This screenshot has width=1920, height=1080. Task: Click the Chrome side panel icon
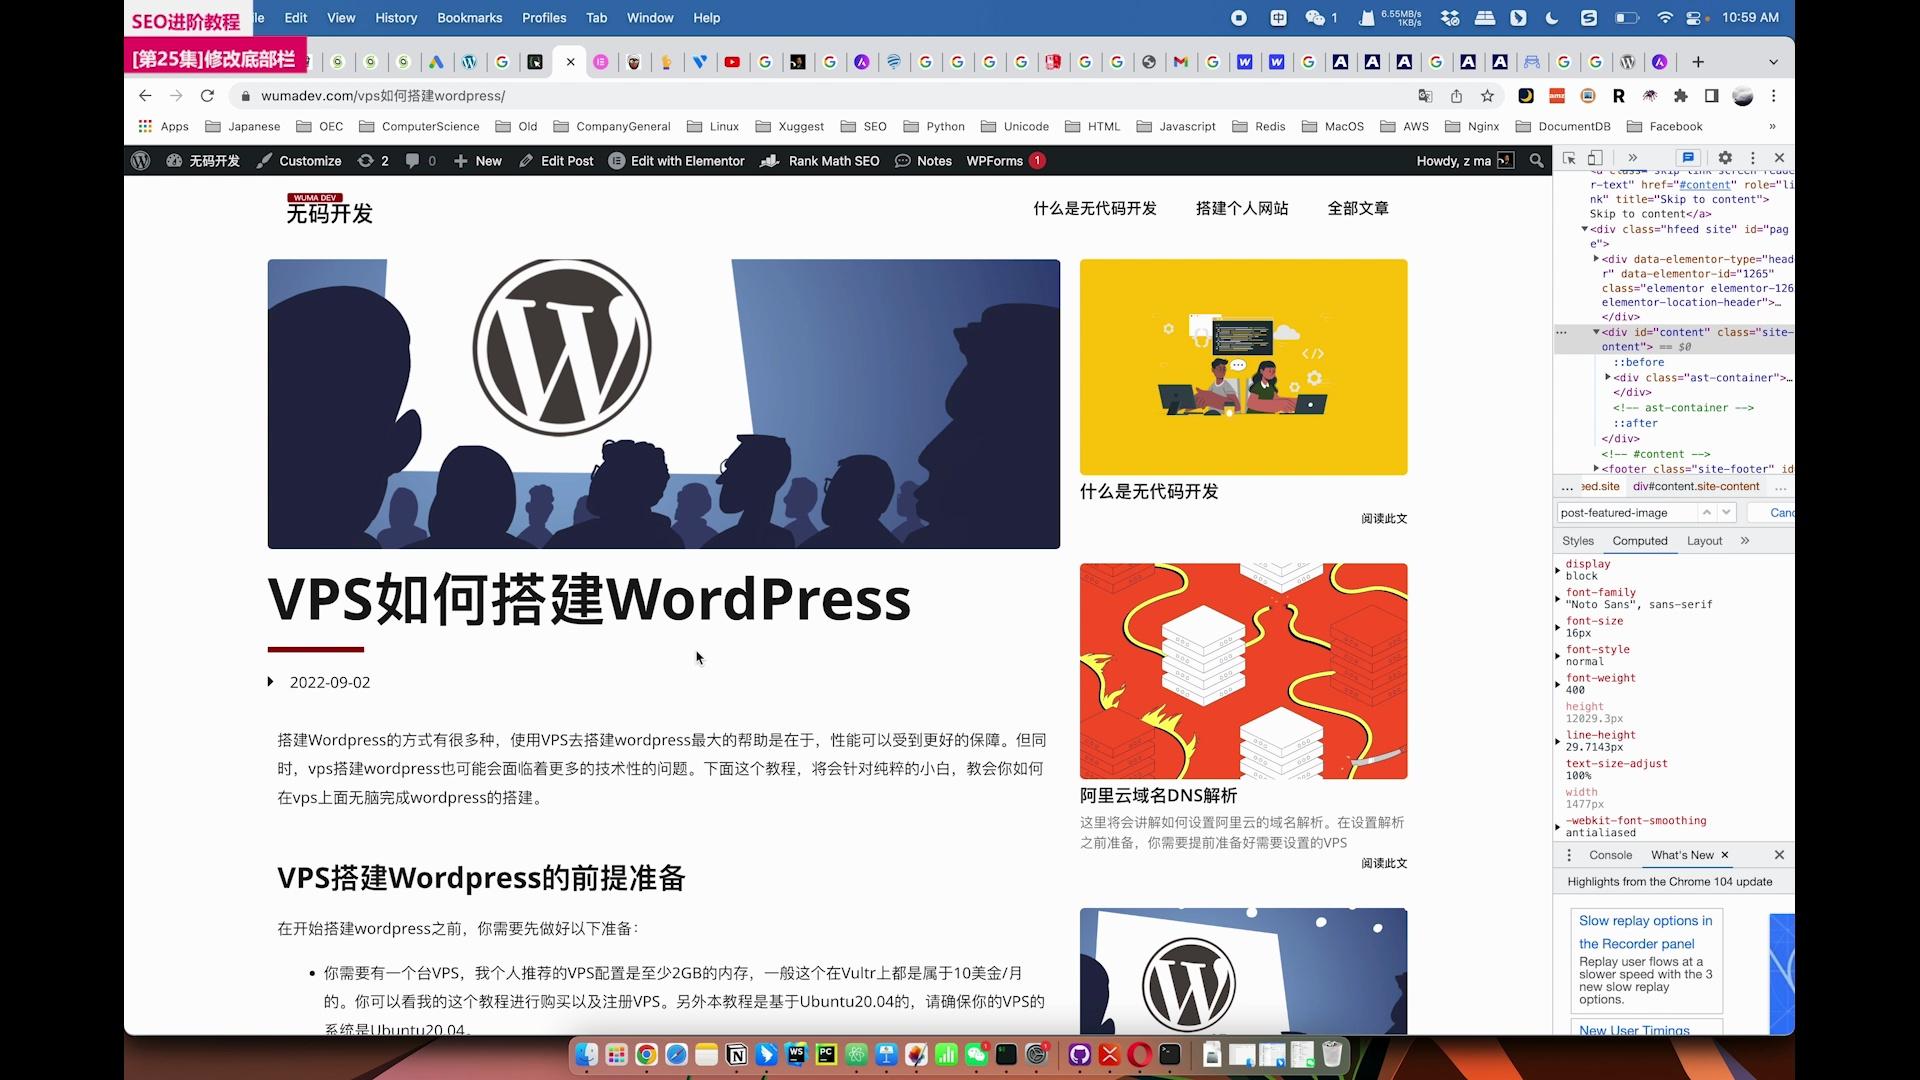coord(1712,96)
